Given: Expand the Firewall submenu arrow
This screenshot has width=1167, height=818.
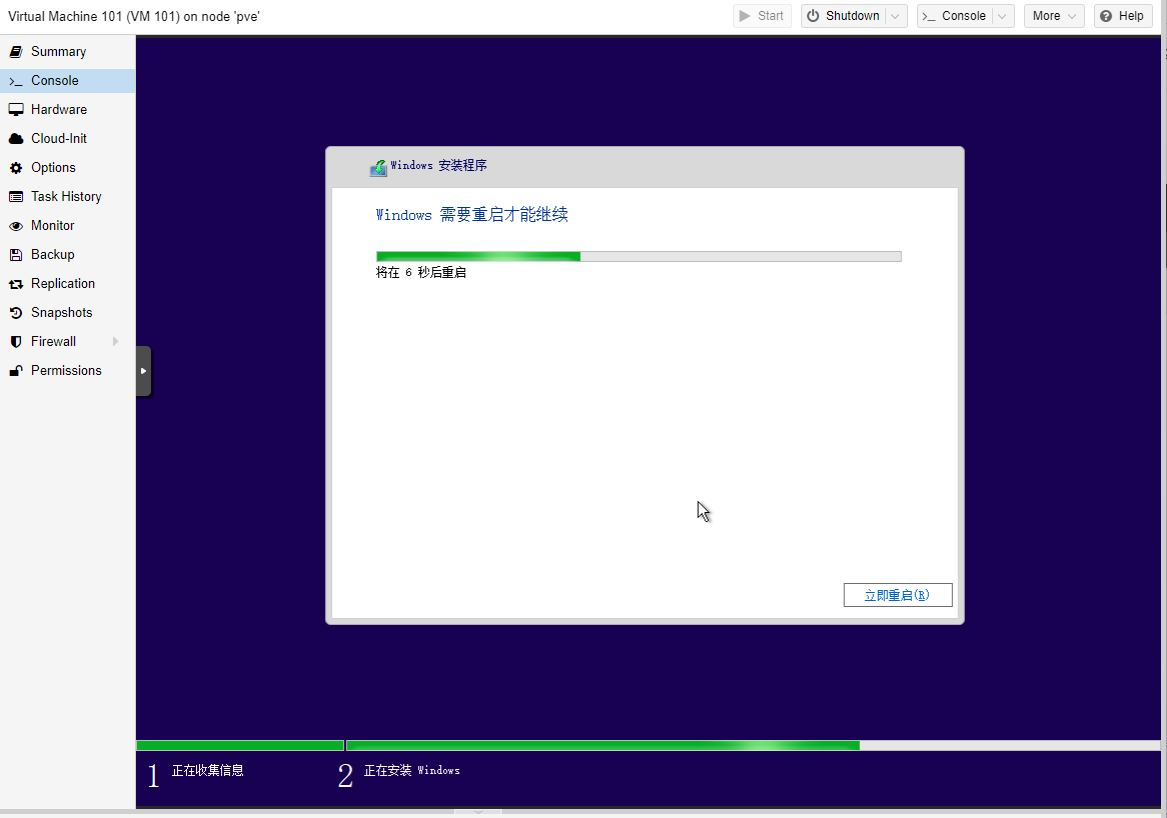Looking at the screenshot, I should point(115,342).
